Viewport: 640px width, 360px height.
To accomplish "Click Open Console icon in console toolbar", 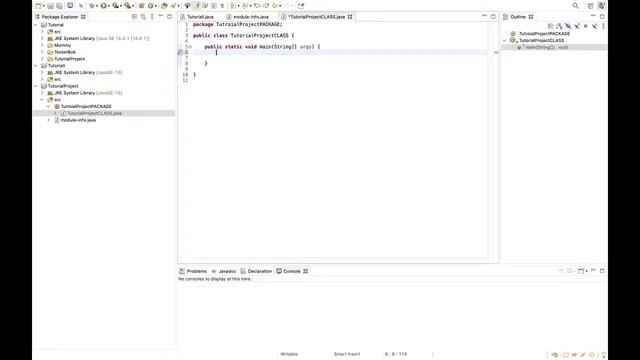I will point(581,271).
